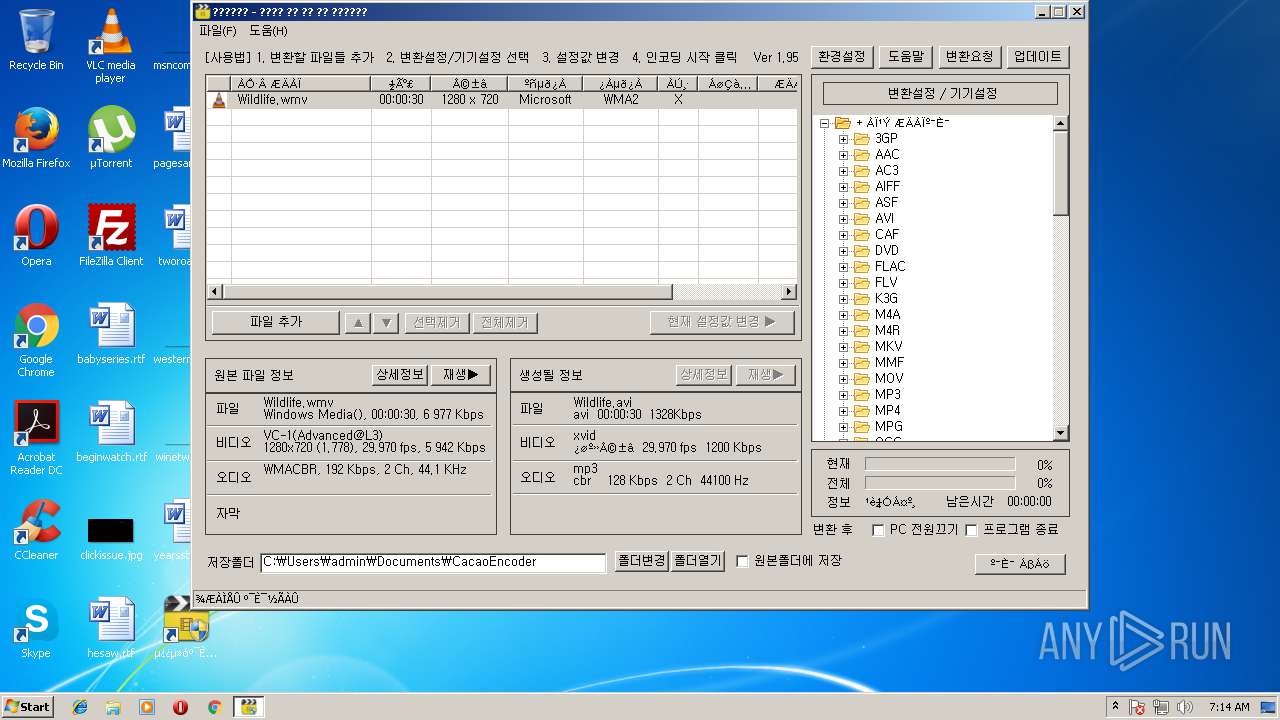This screenshot has height=720, width=1280.
Task: Open clickissue.jpg image file
Action: pos(110,538)
